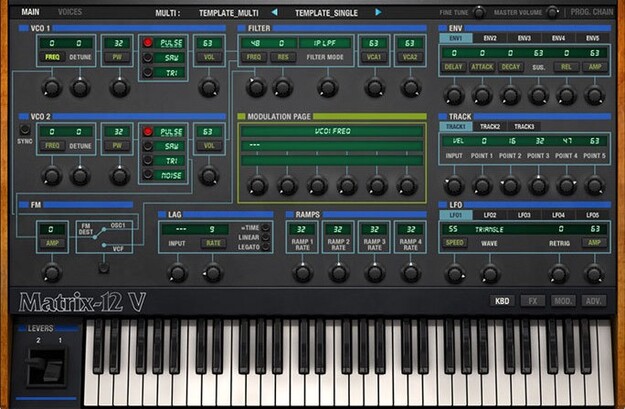Click the envelope ATTACK knob
This screenshot has width=625, height=409.
(x=482, y=95)
